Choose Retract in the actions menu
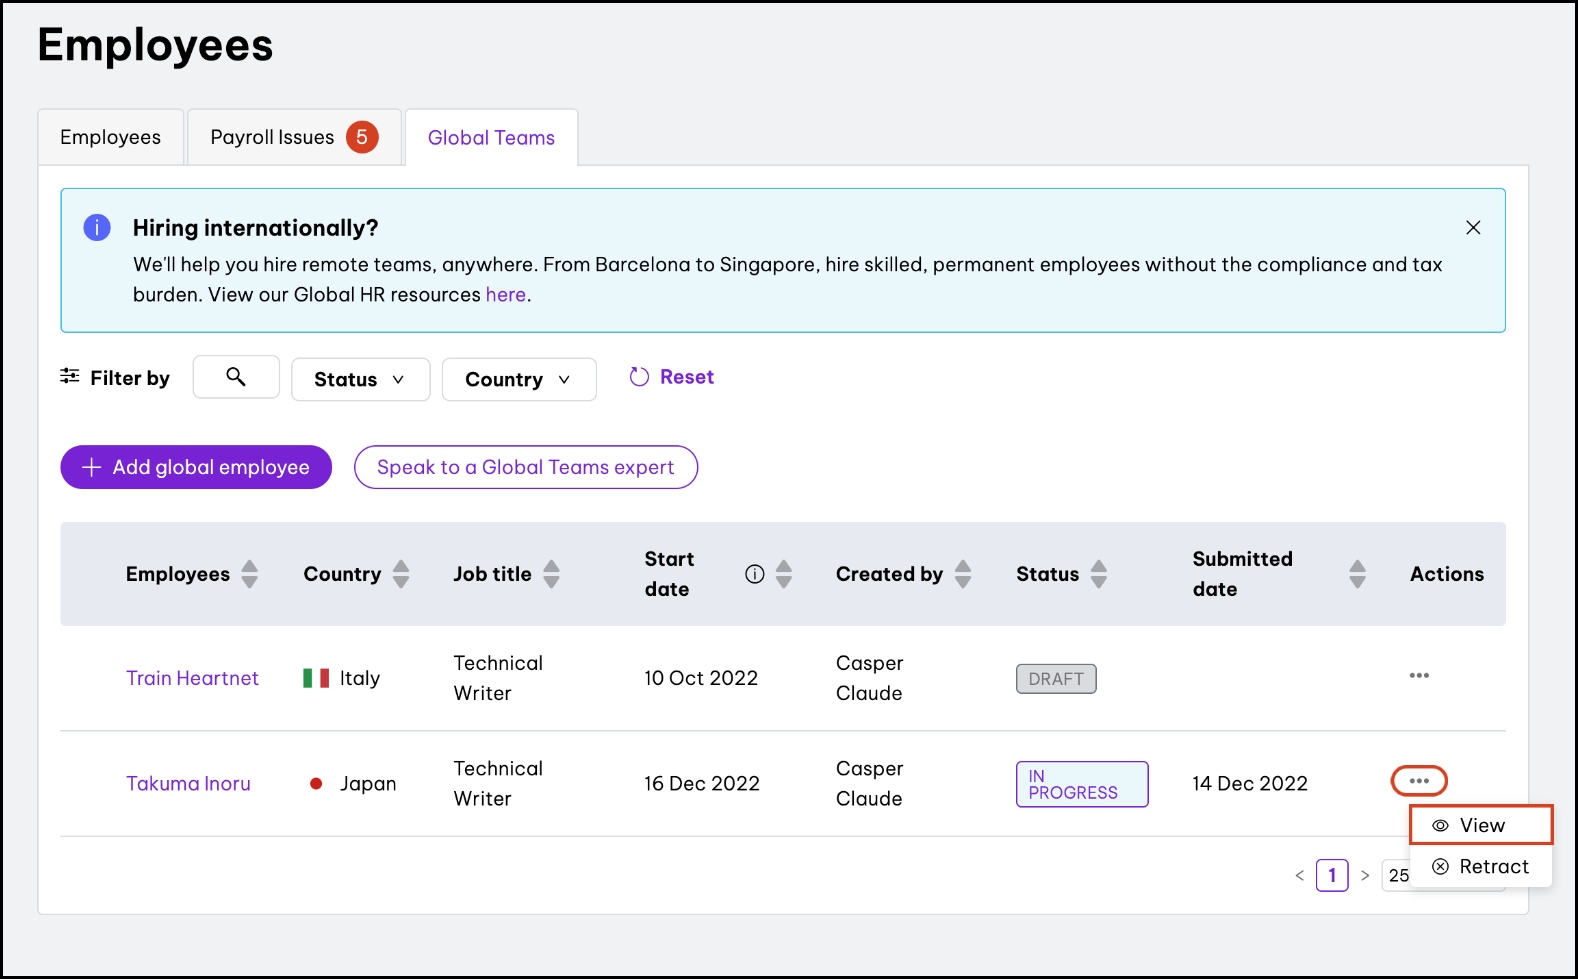This screenshot has width=1578, height=979. tap(1481, 867)
